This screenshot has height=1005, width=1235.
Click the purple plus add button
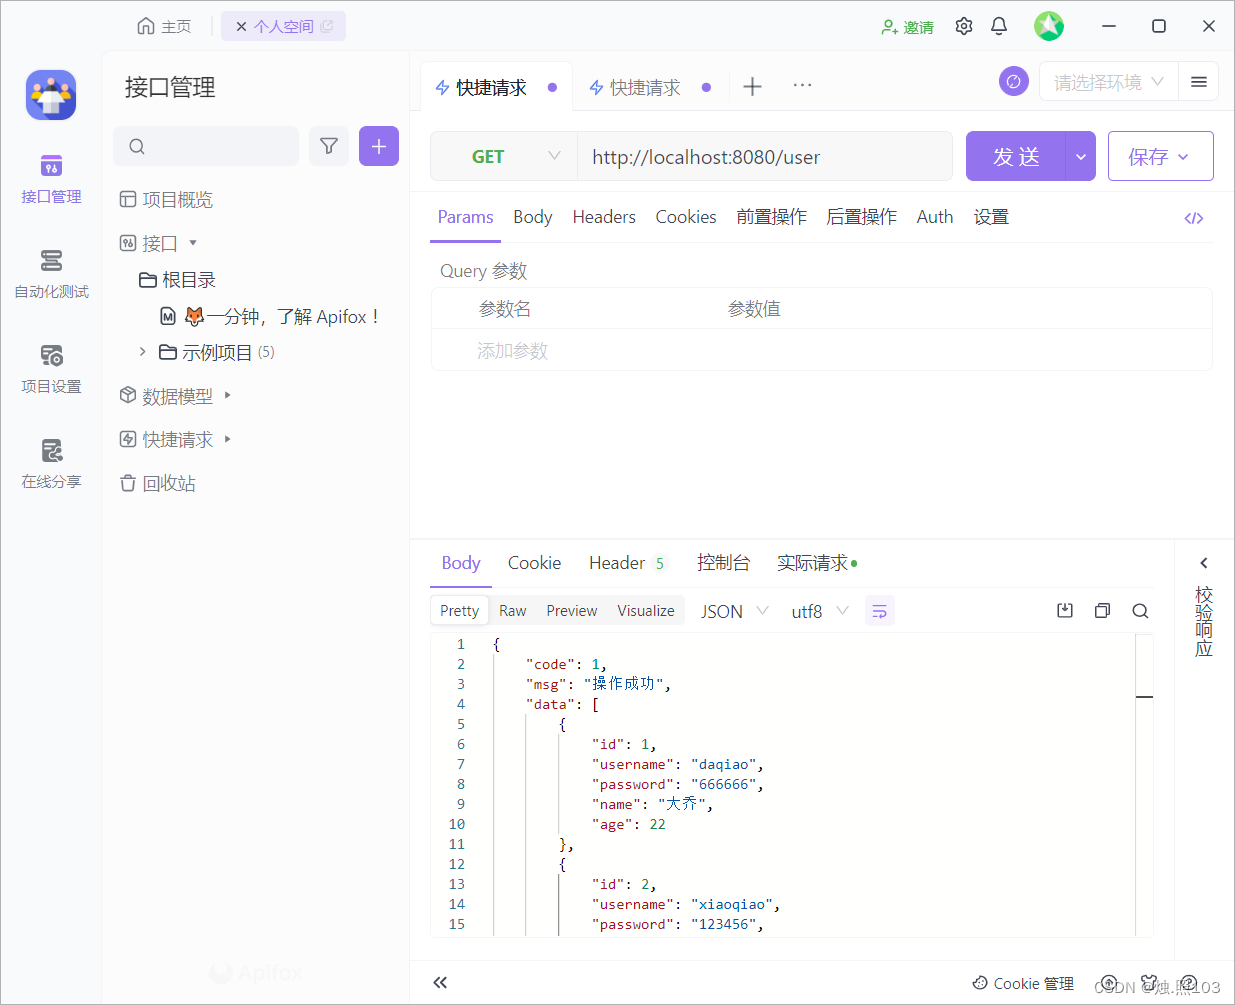tap(379, 146)
